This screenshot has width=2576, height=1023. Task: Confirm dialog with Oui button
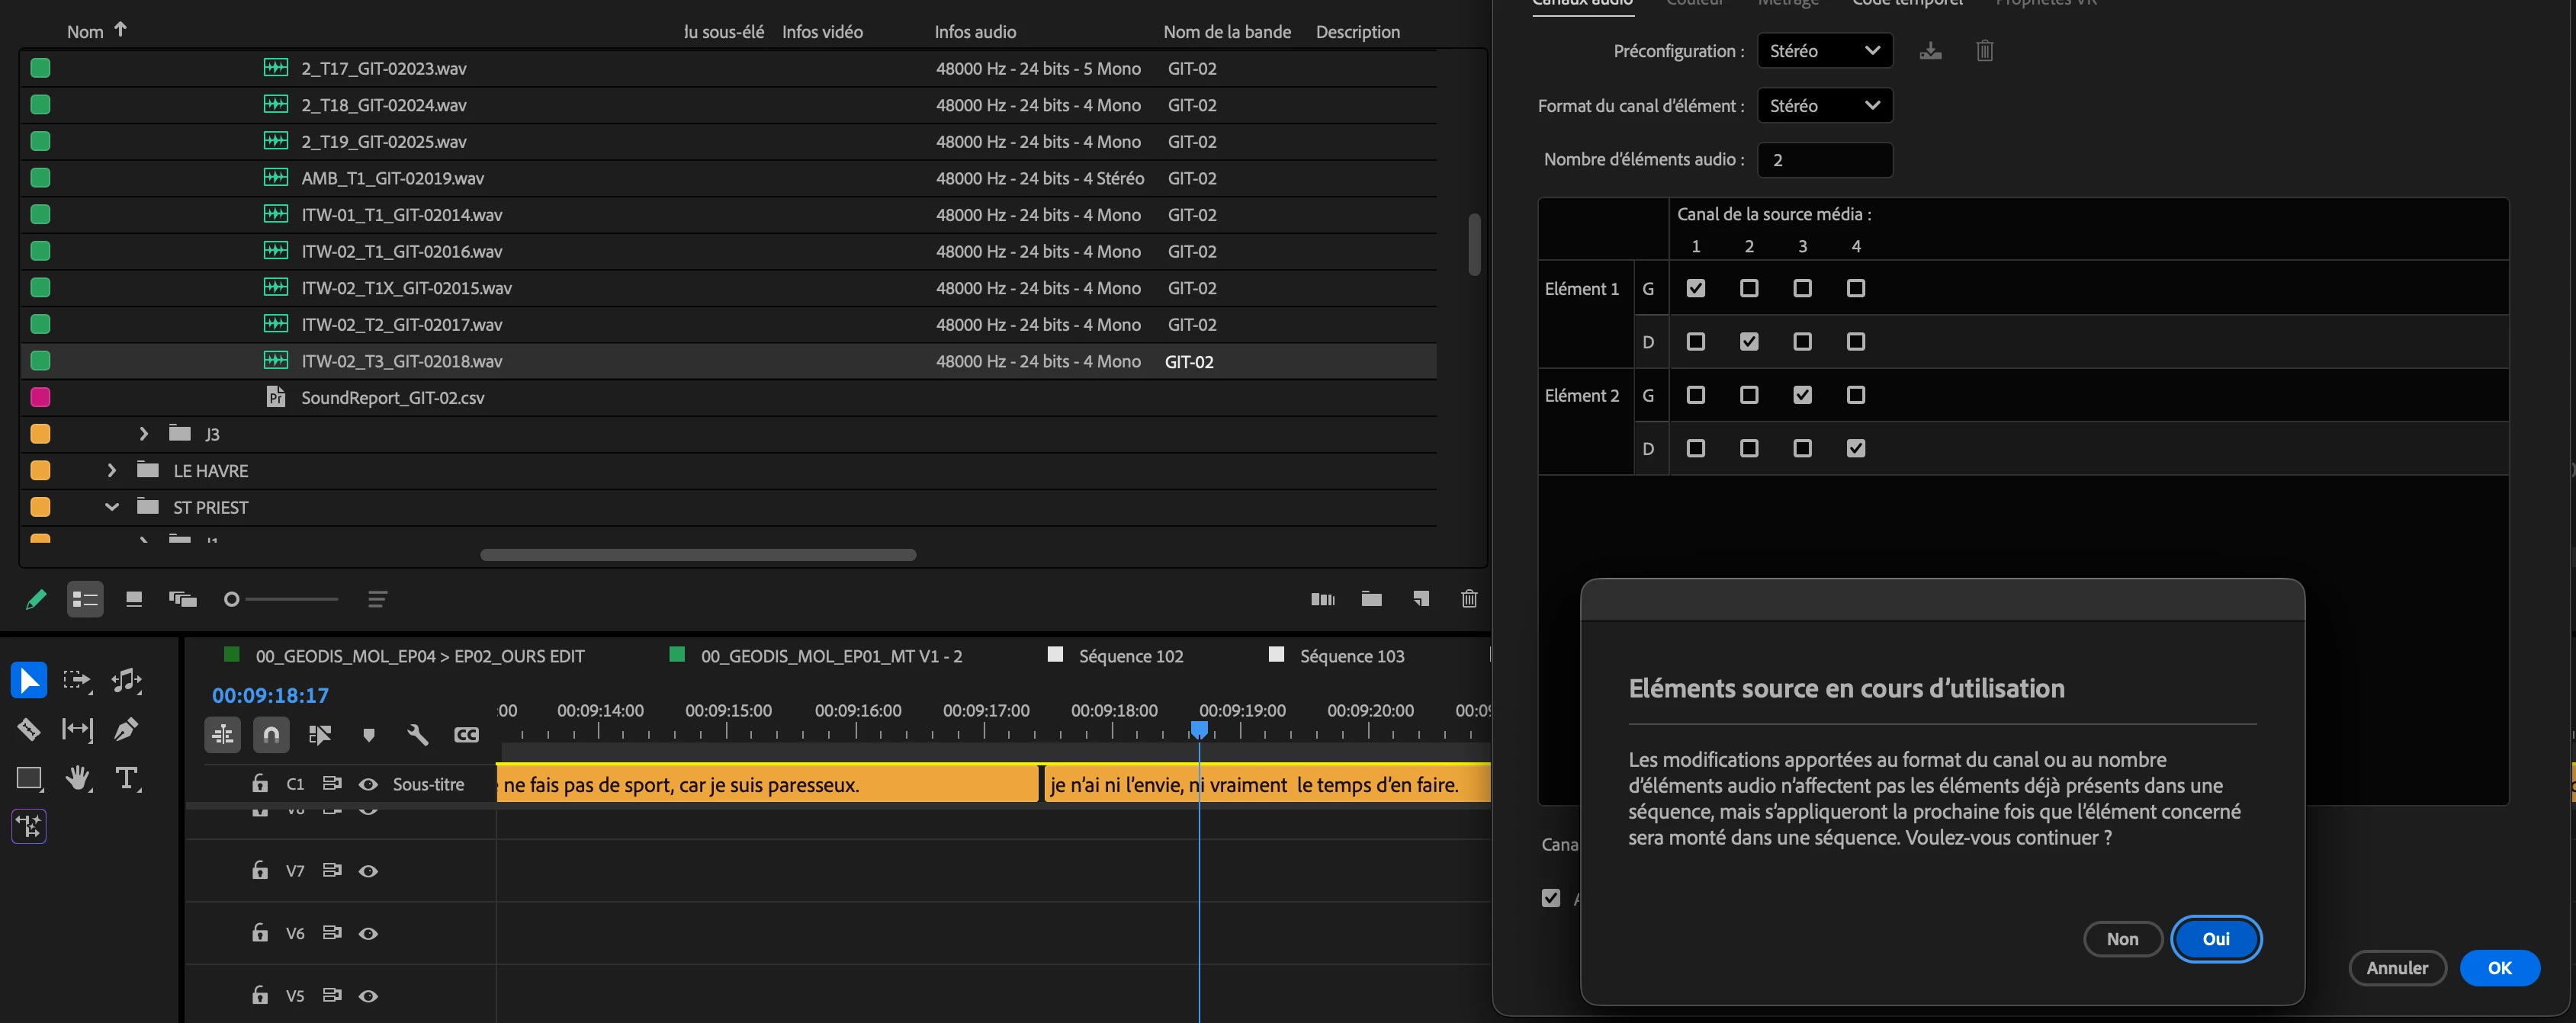pyautogui.click(x=2215, y=939)
